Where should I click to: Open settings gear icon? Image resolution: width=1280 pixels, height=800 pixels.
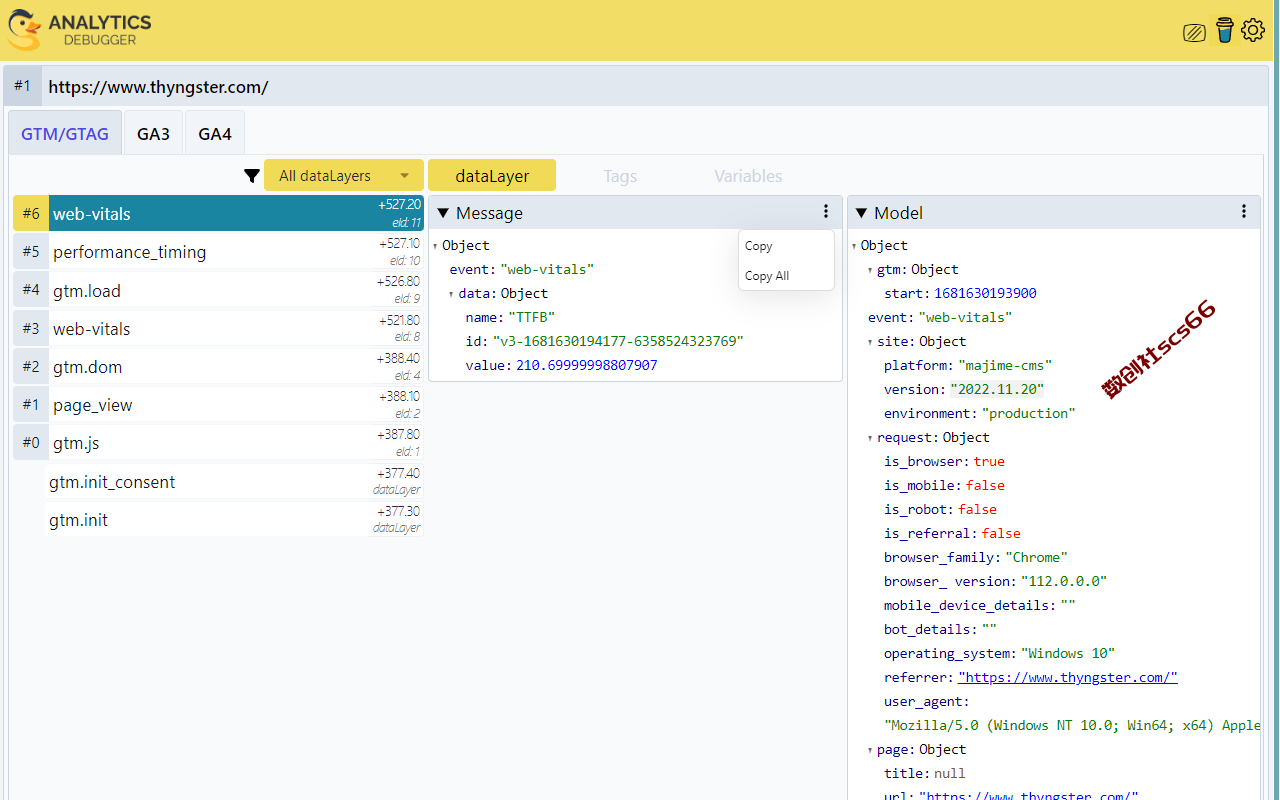tap(1253, 30)
